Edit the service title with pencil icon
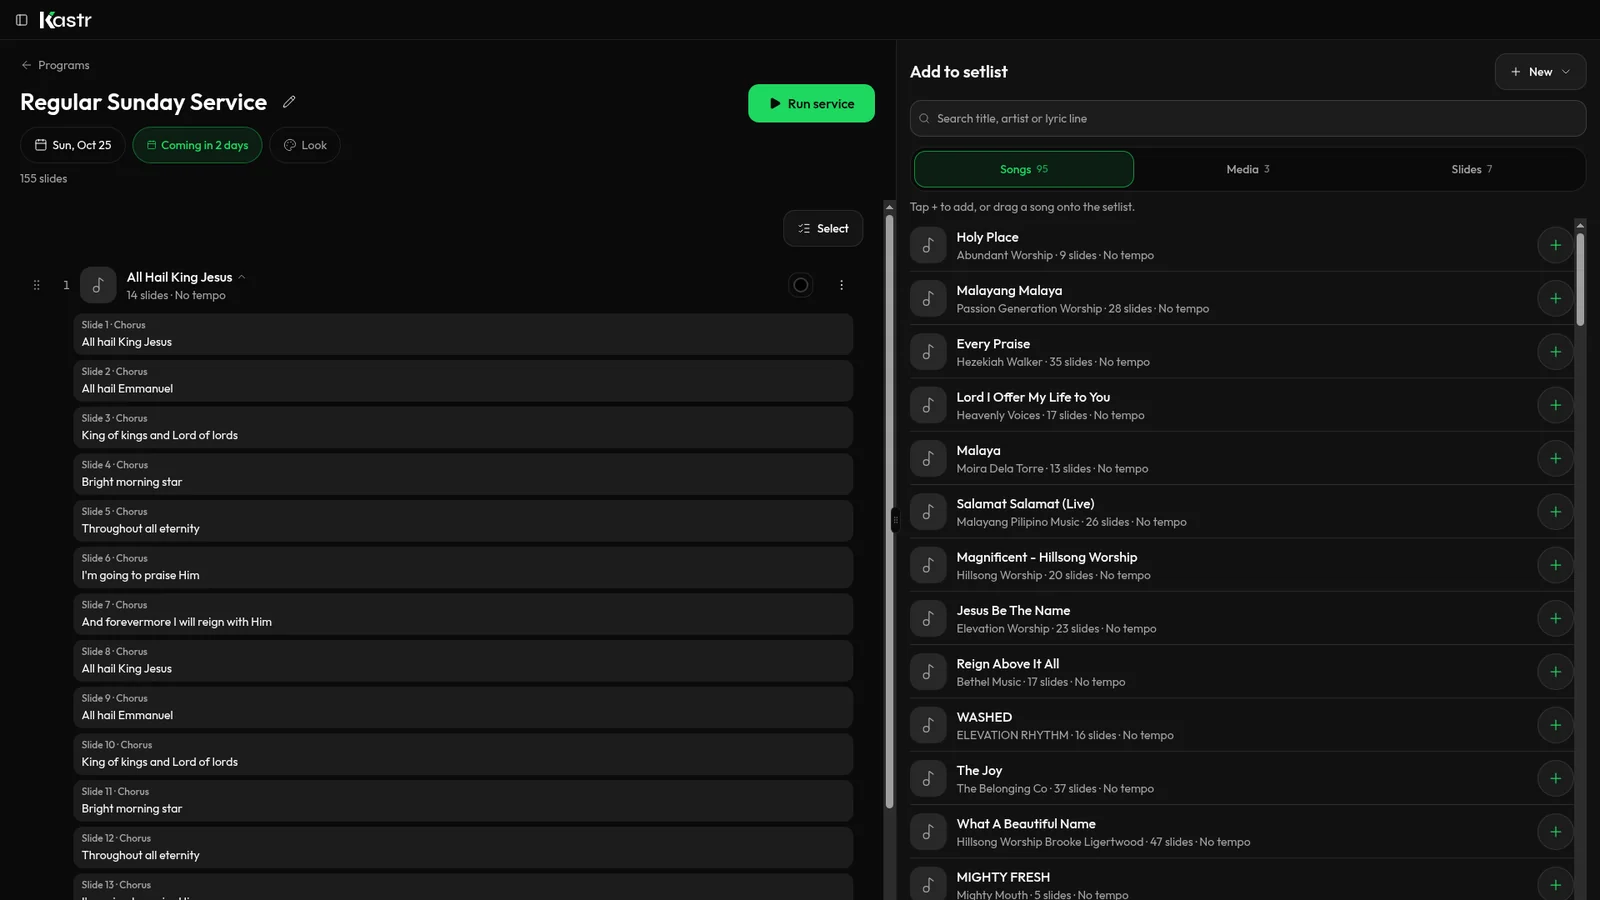Screen dimensions: 1600x900 tap(289, 102)
